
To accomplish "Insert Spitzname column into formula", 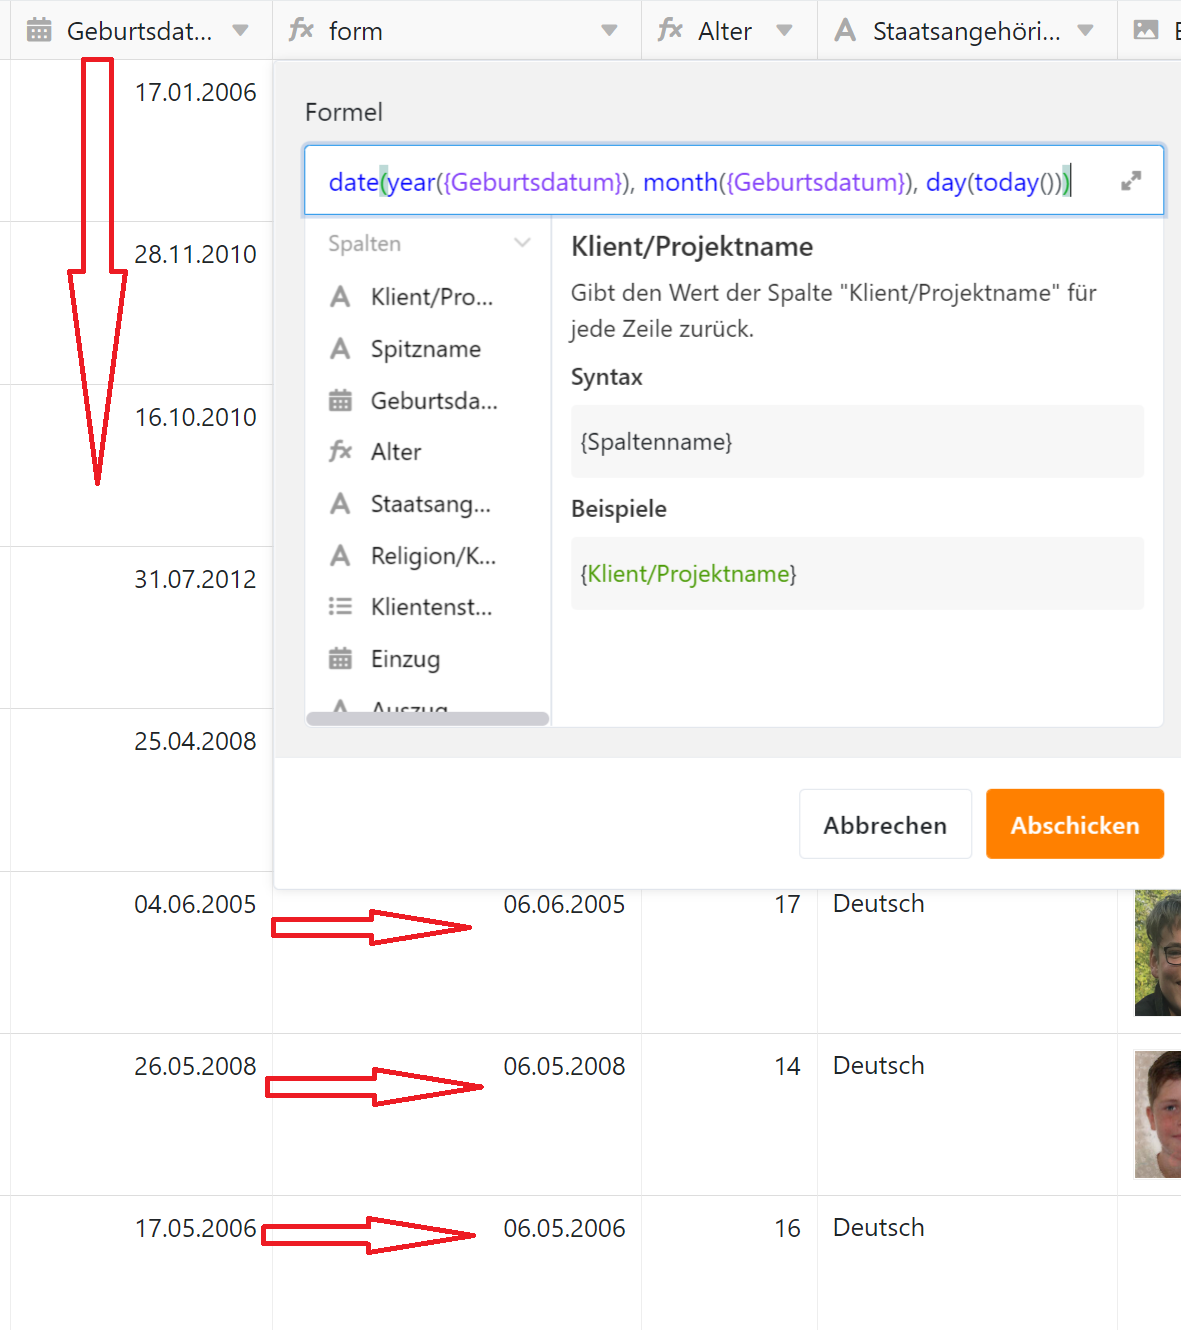I will 425,349.
